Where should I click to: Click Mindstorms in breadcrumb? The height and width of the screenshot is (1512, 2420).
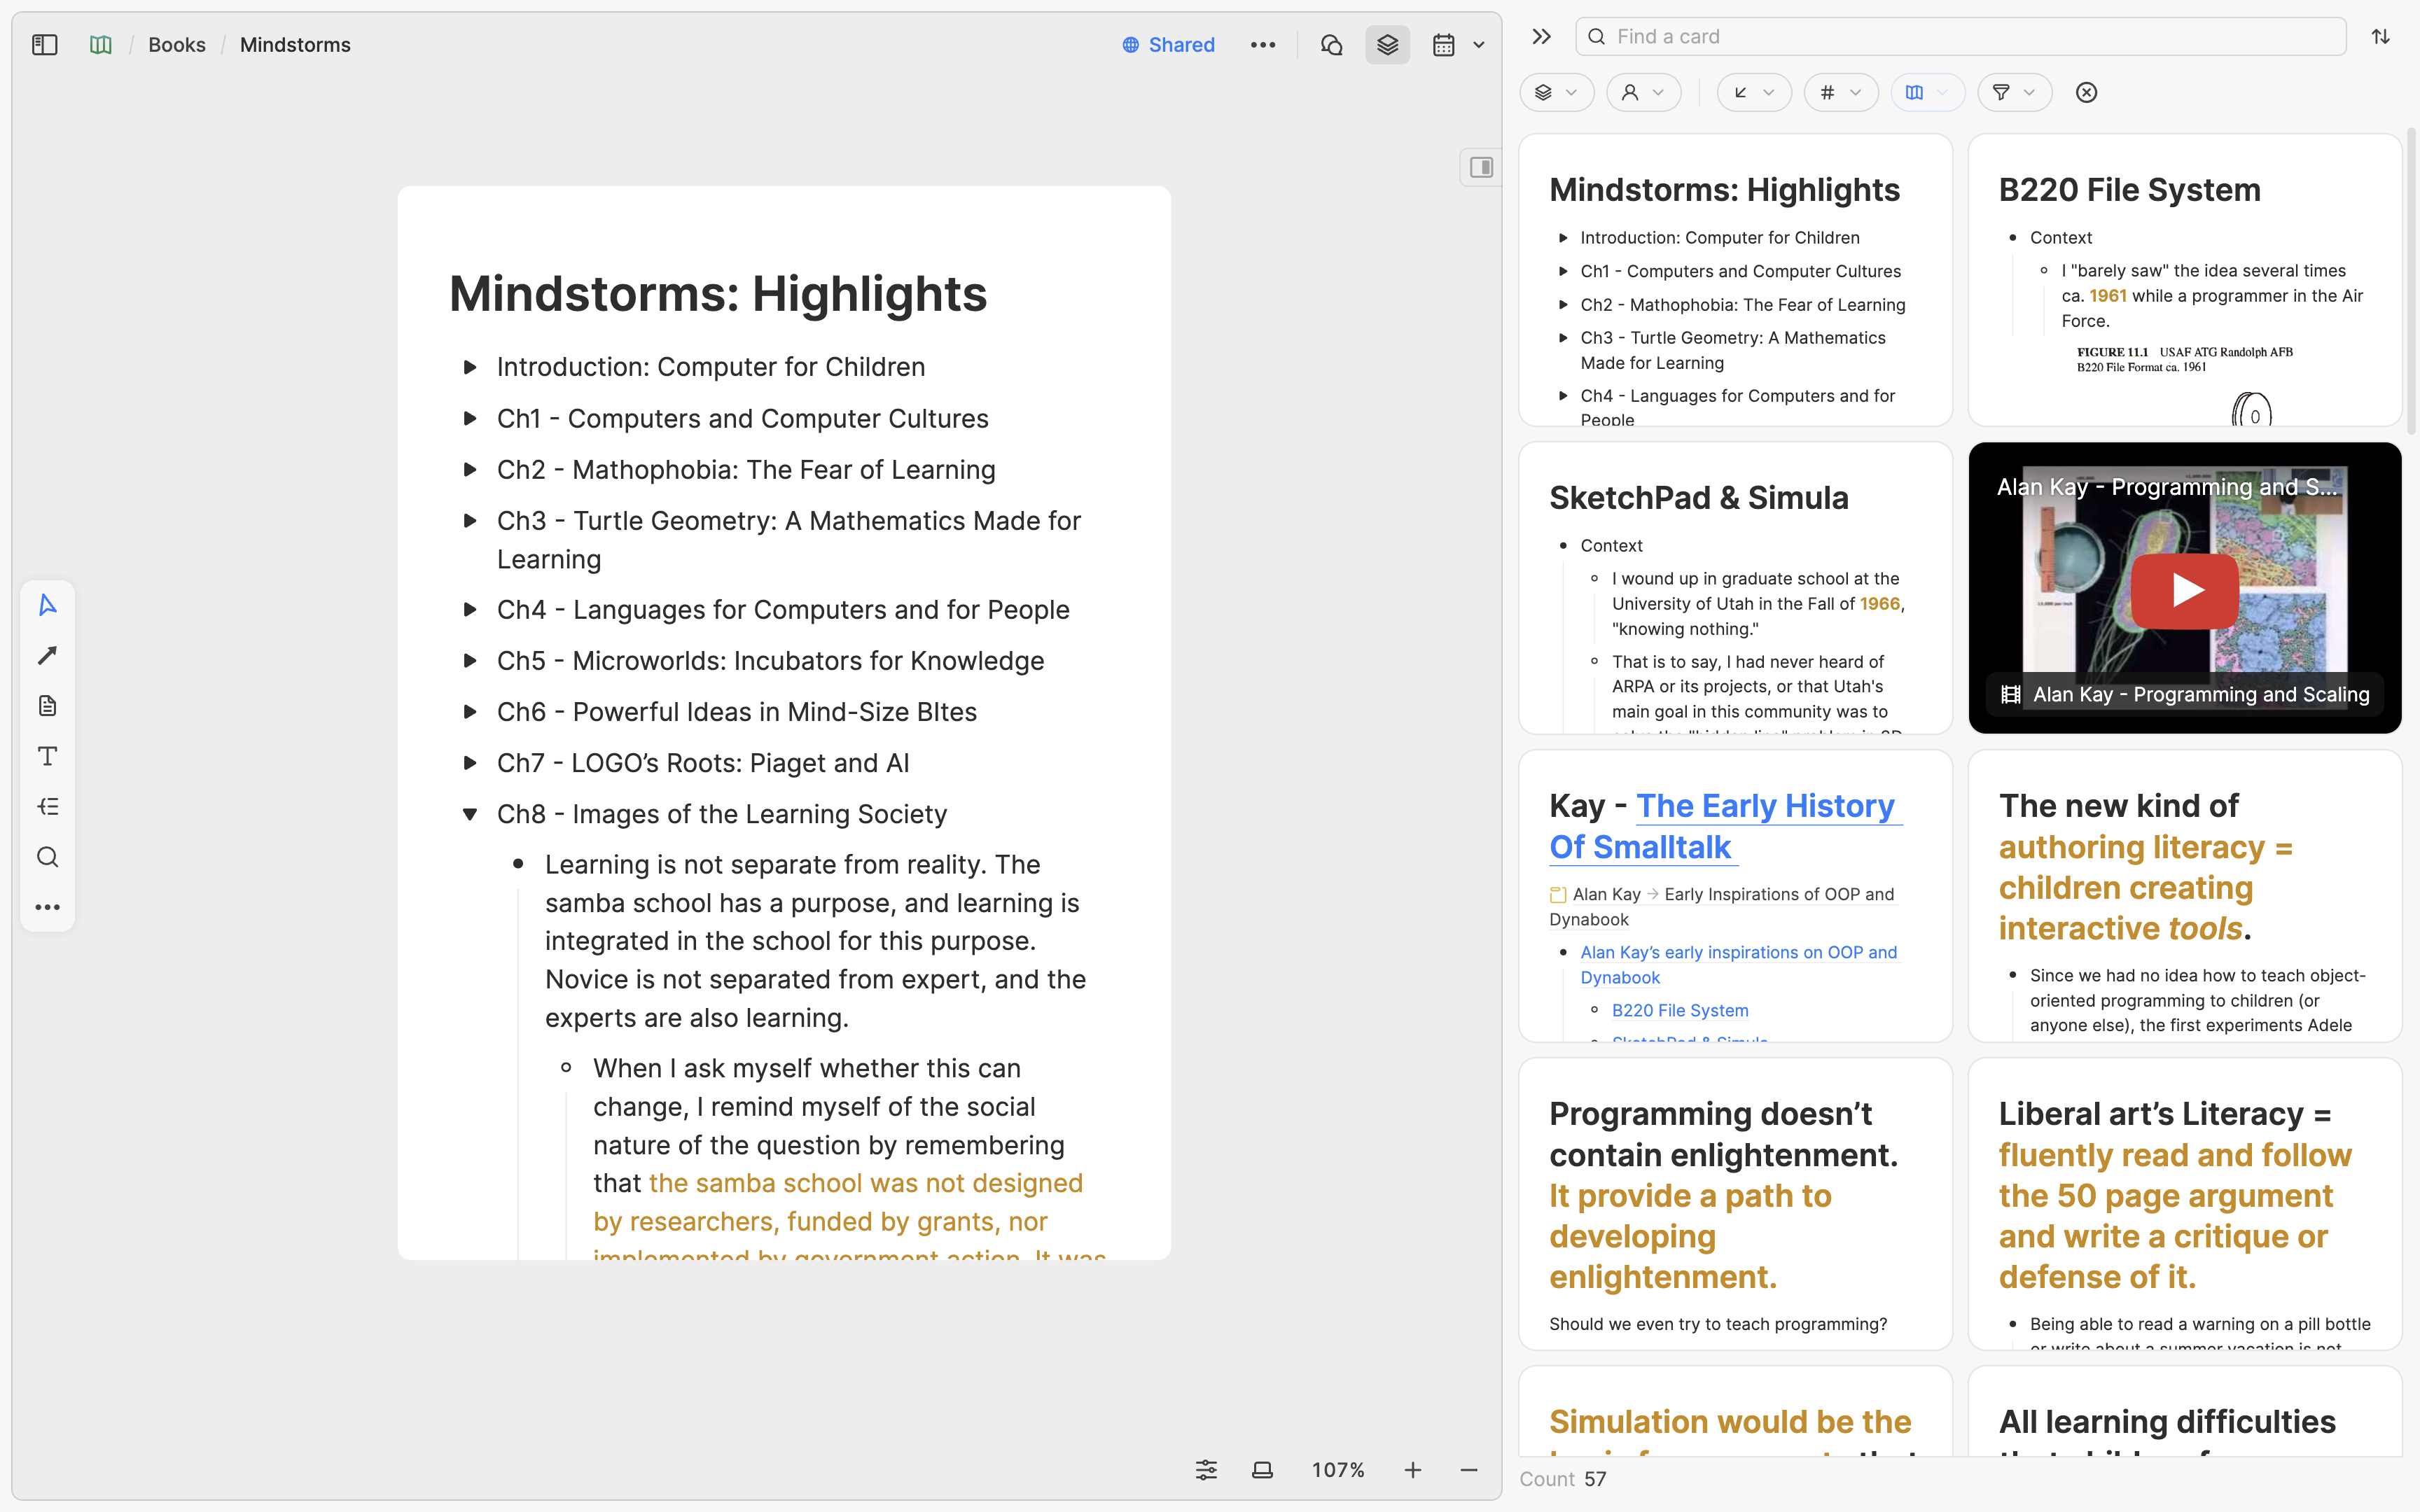pyautogui.click(x=295, y=45)
